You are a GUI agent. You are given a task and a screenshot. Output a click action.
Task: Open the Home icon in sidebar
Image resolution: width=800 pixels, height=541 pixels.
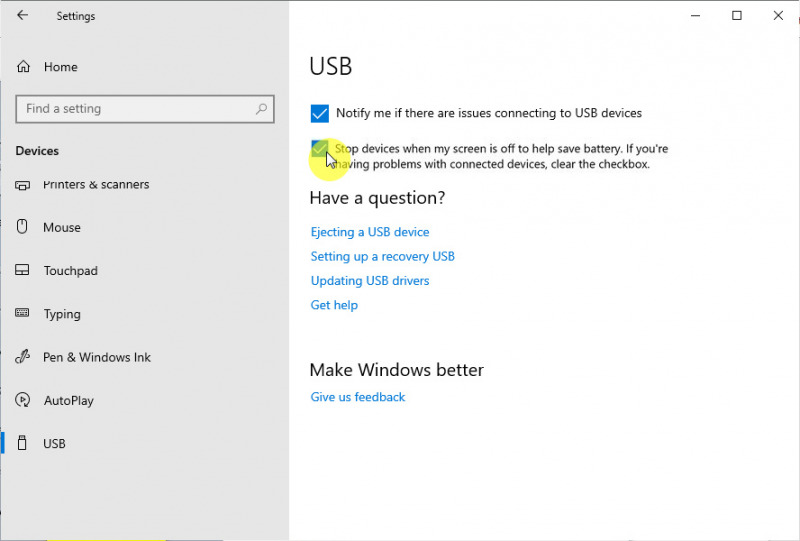point(23,67)
